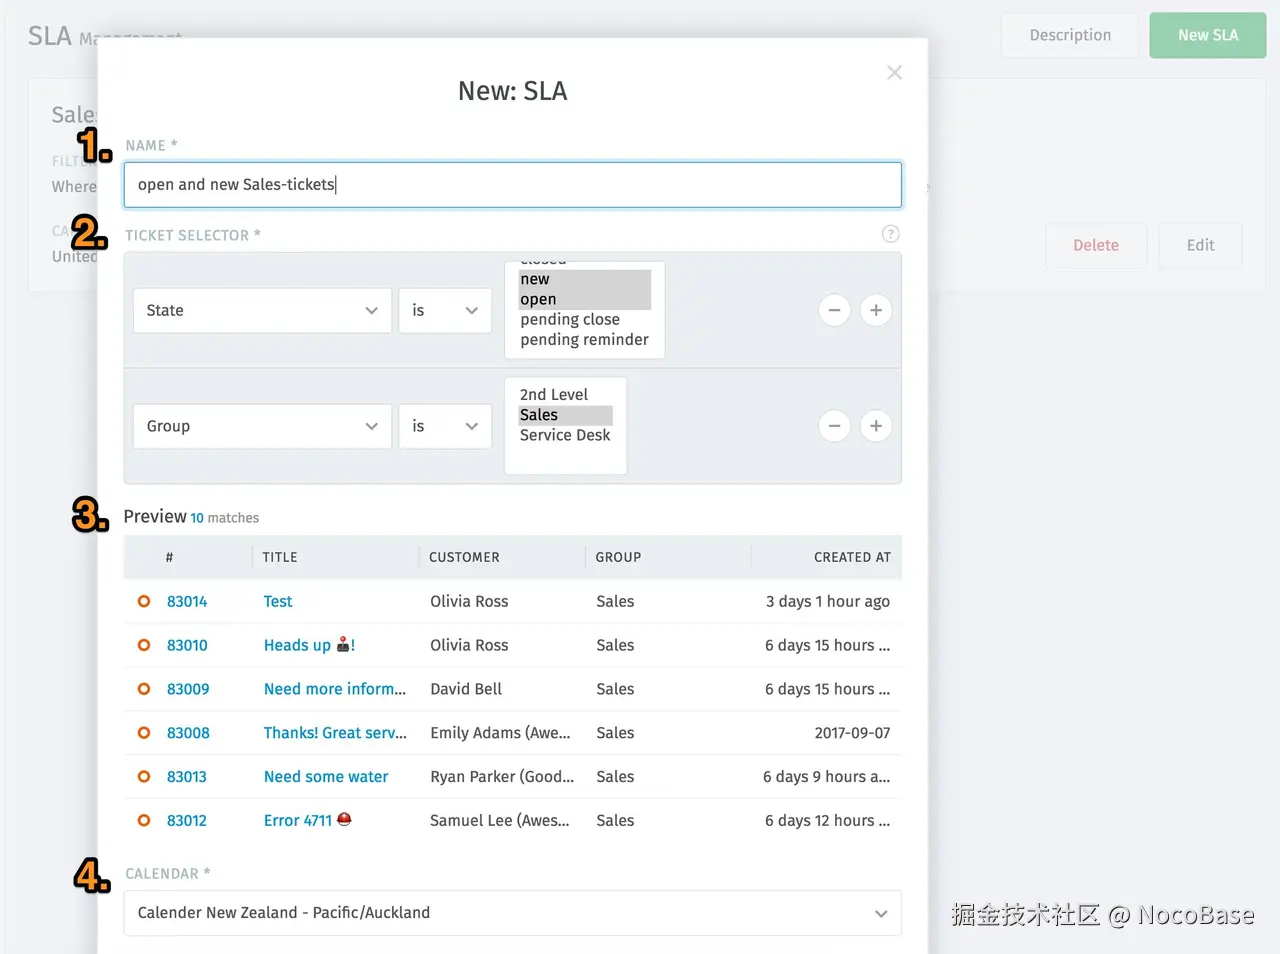Click the status icon for ticket 83014
The image size is (1280, 954).
pyautogui.click(x=144, y=601)
